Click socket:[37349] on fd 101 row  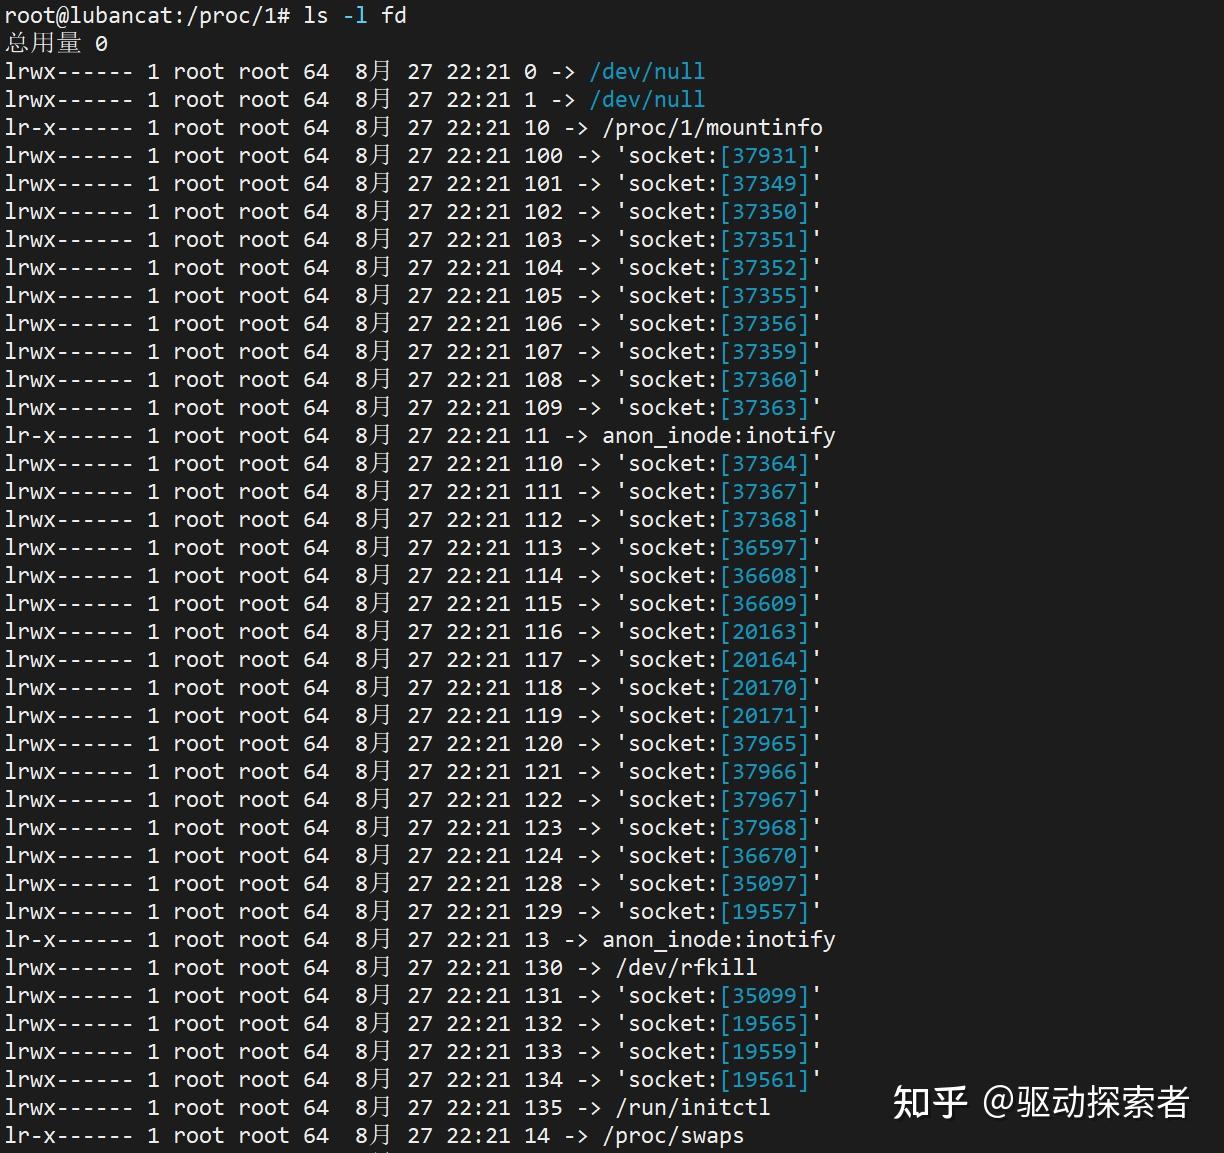(719, 183)
